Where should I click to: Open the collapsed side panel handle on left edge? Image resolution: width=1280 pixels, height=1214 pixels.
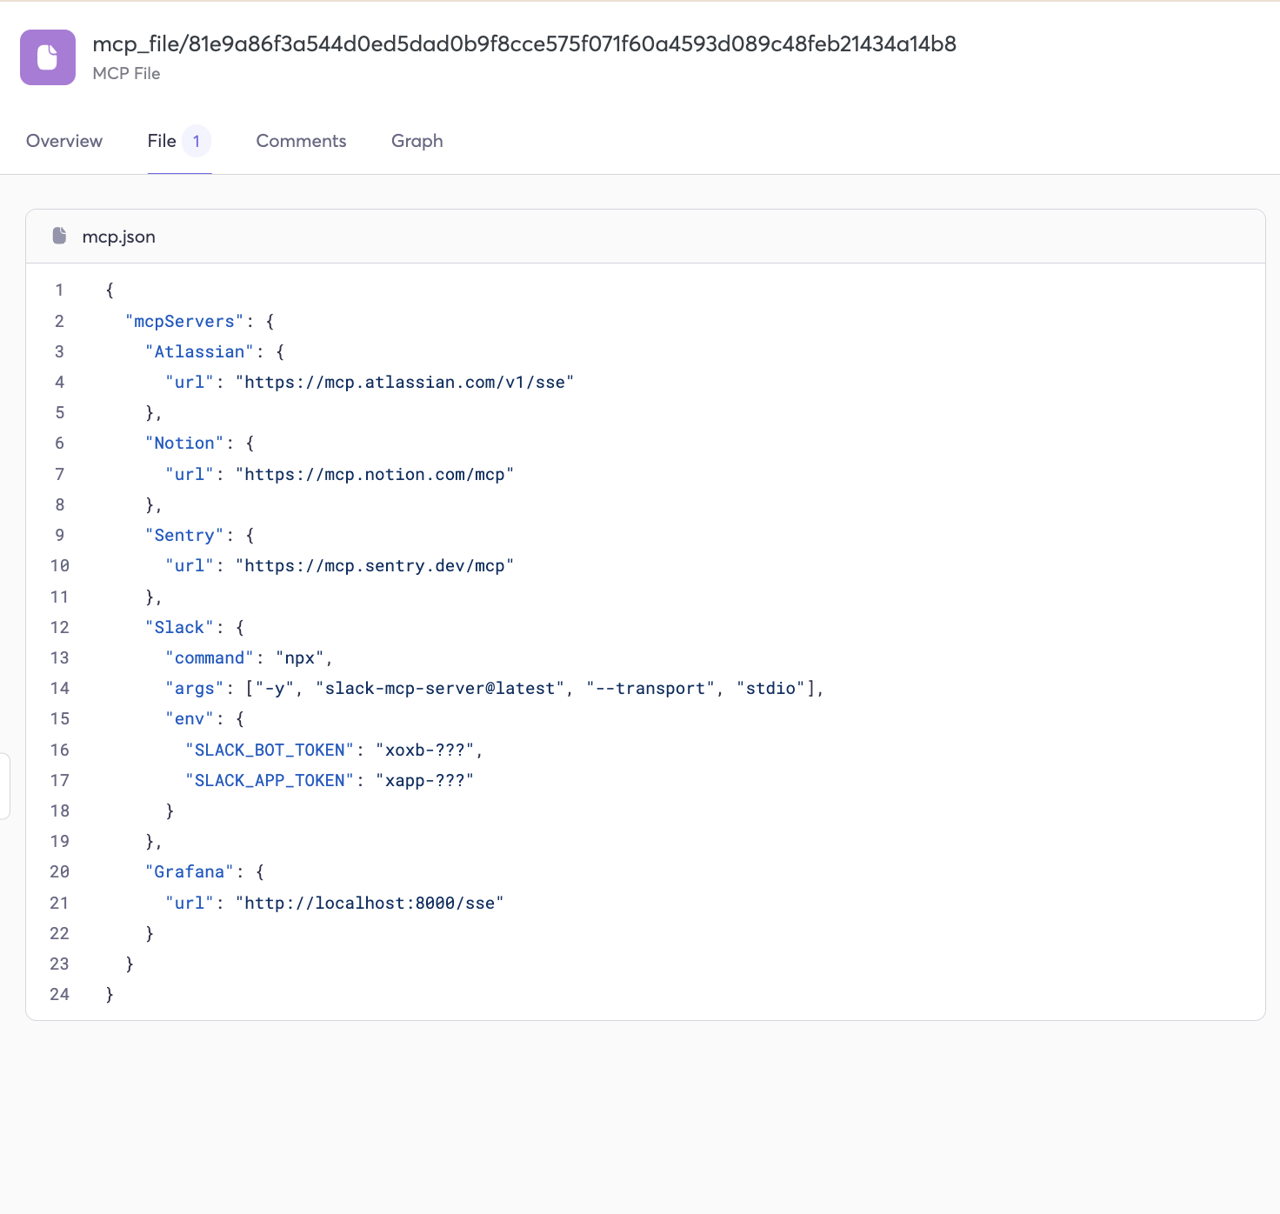tap(5, 786)
